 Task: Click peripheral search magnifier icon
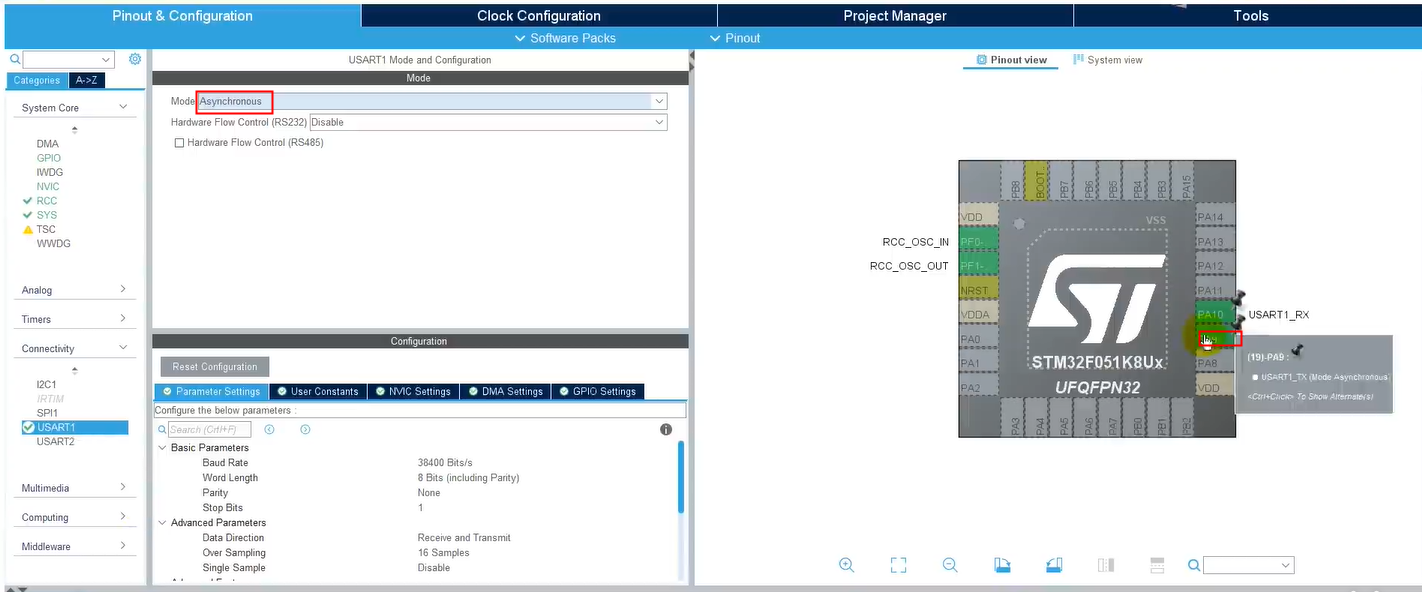[x=15, y=59]
